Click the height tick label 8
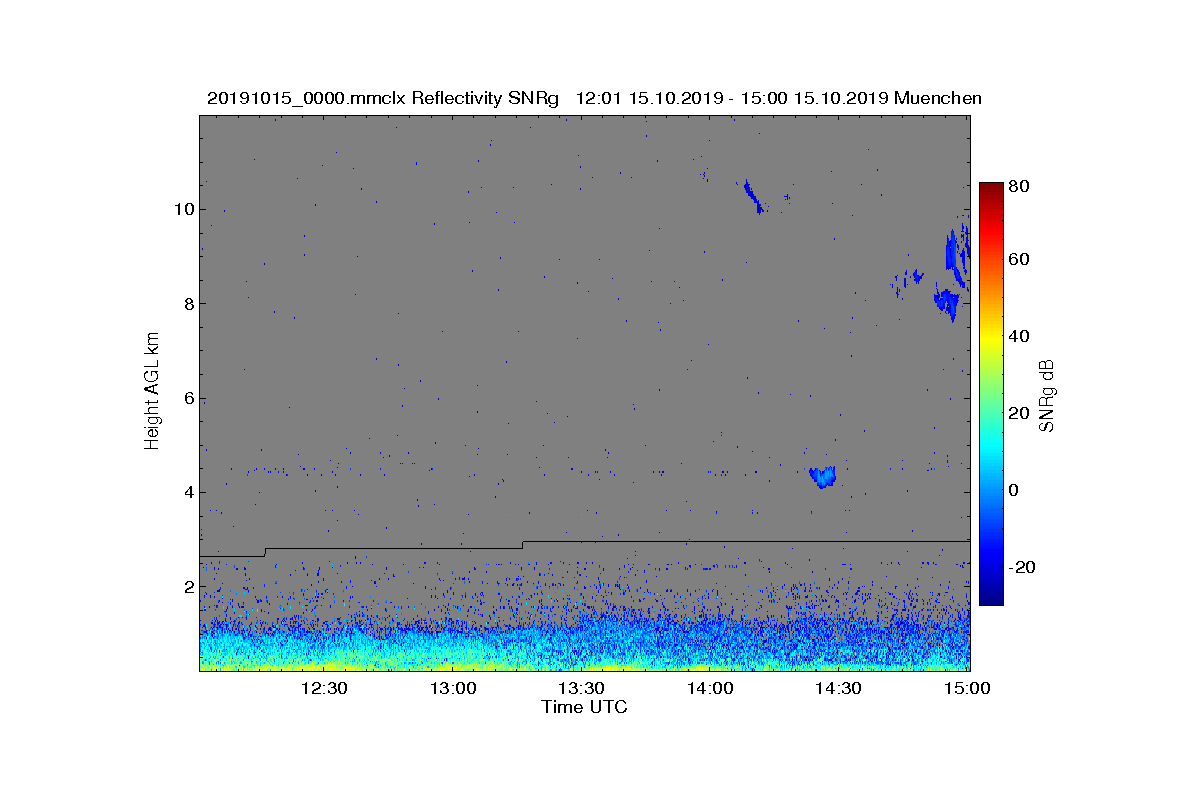This screenshot has width=1200, height=800. click(x=188, y=304)
